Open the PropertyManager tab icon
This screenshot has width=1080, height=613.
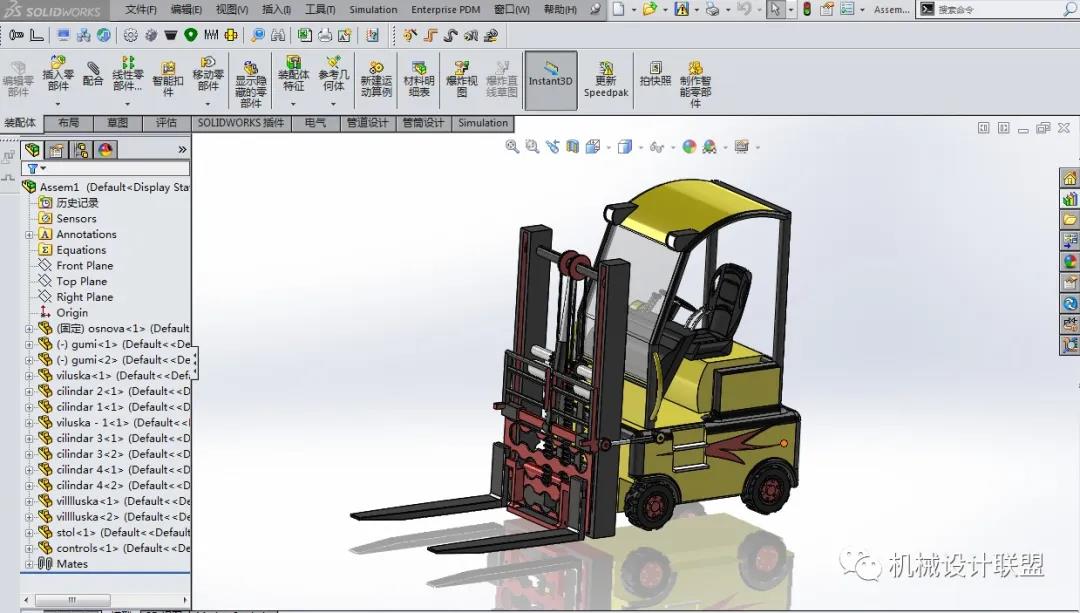click(56, 149)
